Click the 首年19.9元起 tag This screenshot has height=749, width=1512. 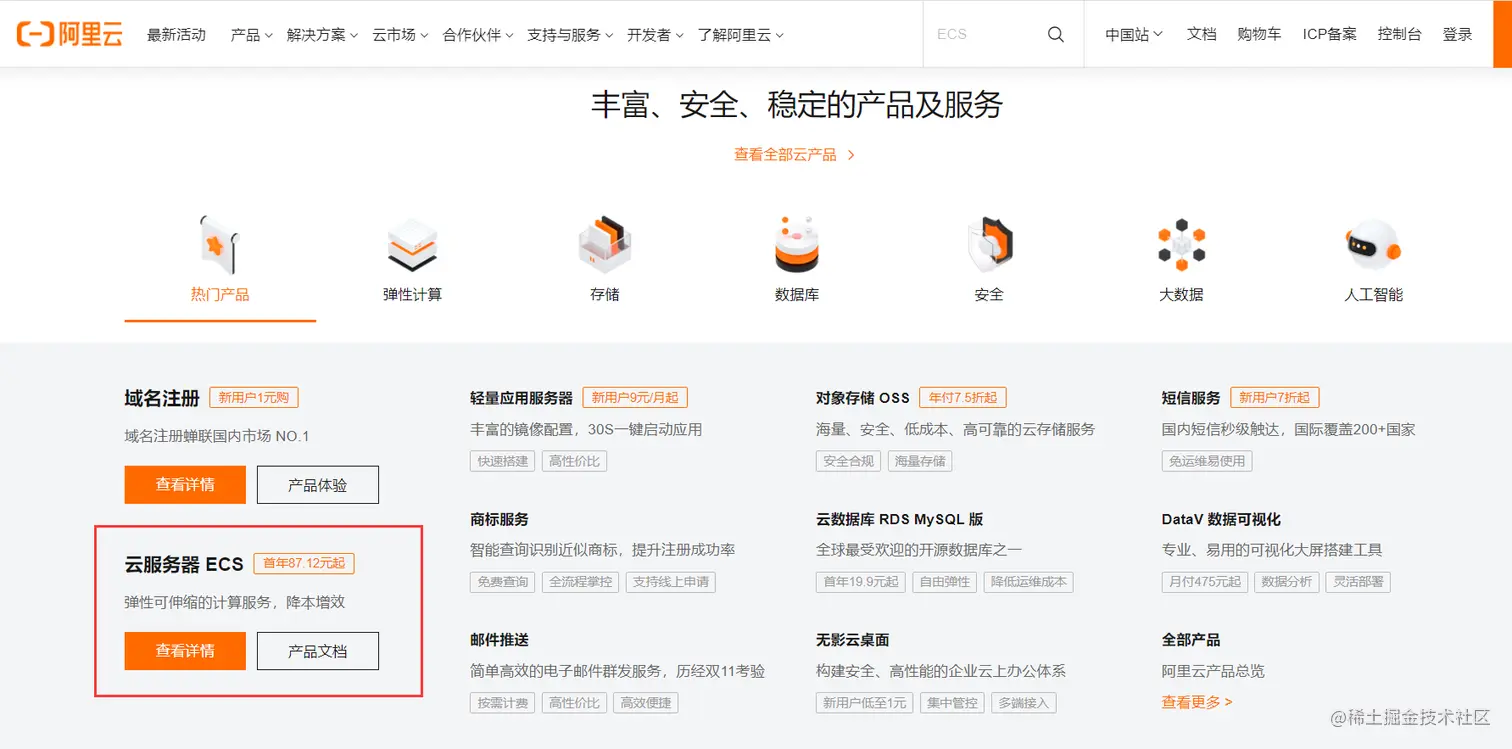tap(861, 582)
